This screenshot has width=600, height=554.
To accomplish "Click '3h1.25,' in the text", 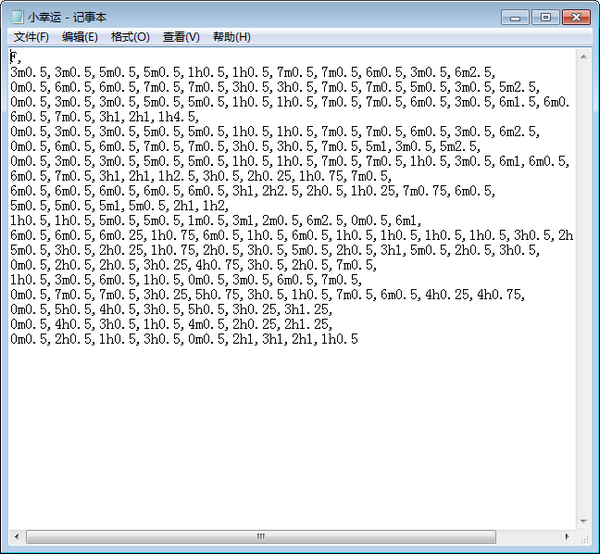I will [308, 309].
